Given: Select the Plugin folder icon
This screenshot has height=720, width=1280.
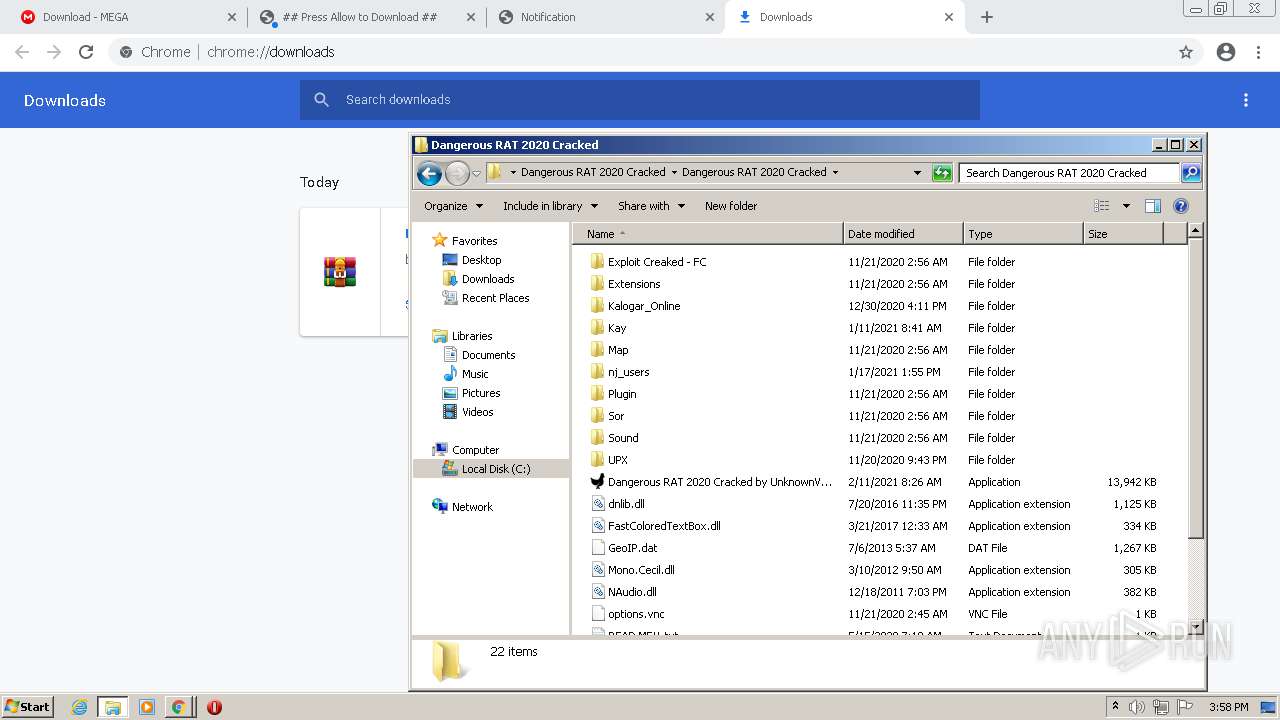Looking at the screenshot, I should (x=598, y=394).
